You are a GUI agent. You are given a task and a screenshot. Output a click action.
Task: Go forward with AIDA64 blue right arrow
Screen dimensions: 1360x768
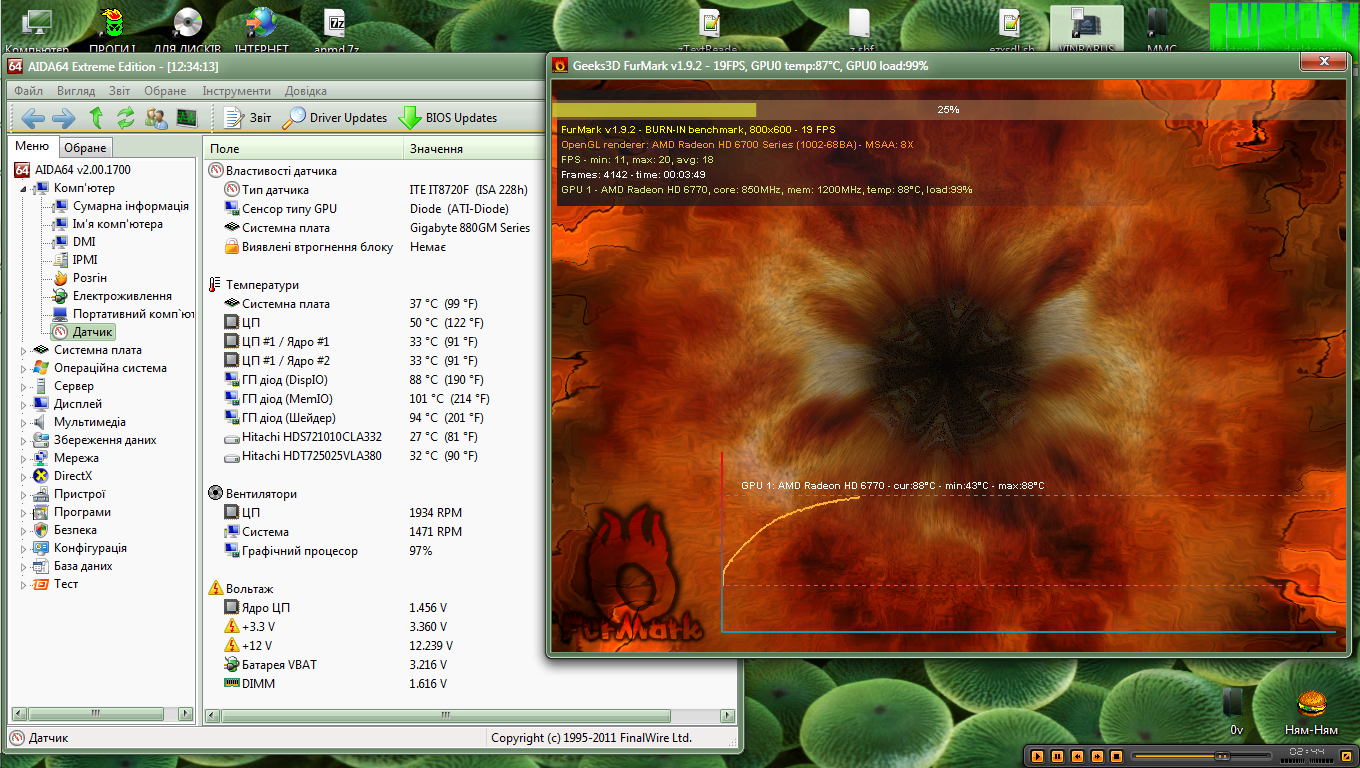click(64, 118)
